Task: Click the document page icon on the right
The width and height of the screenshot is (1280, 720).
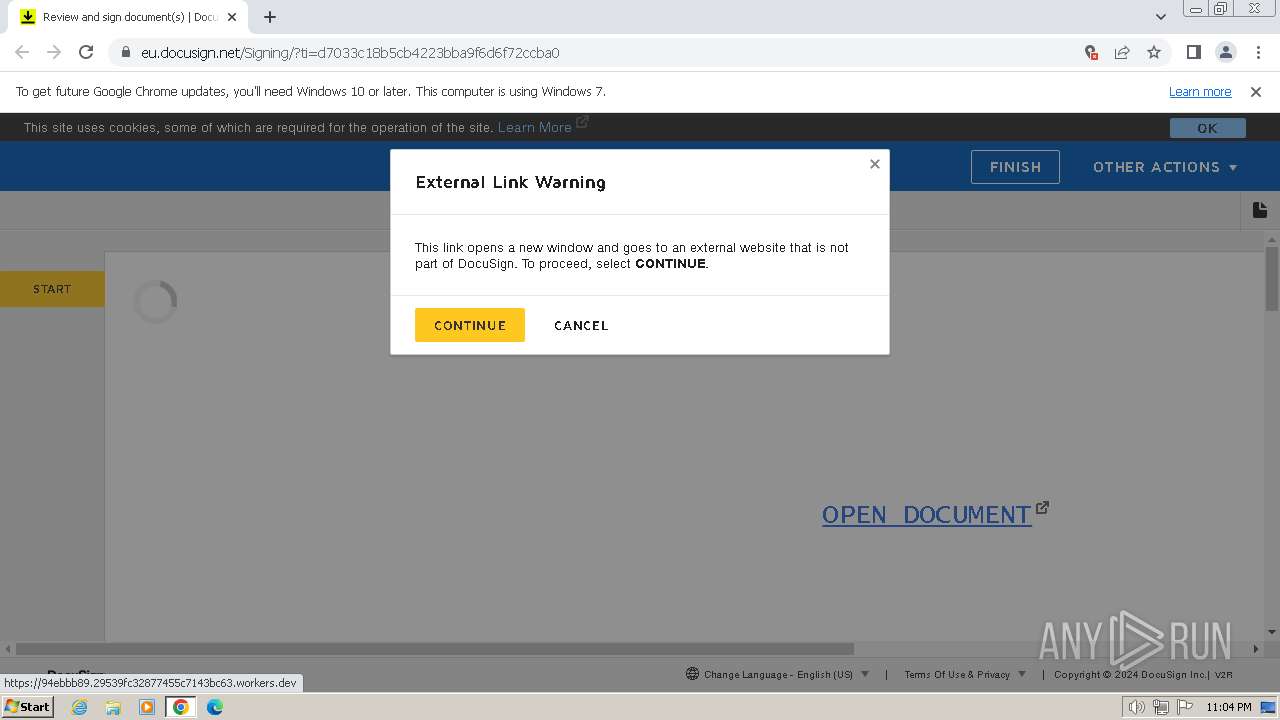Action: coord(1260,210)
